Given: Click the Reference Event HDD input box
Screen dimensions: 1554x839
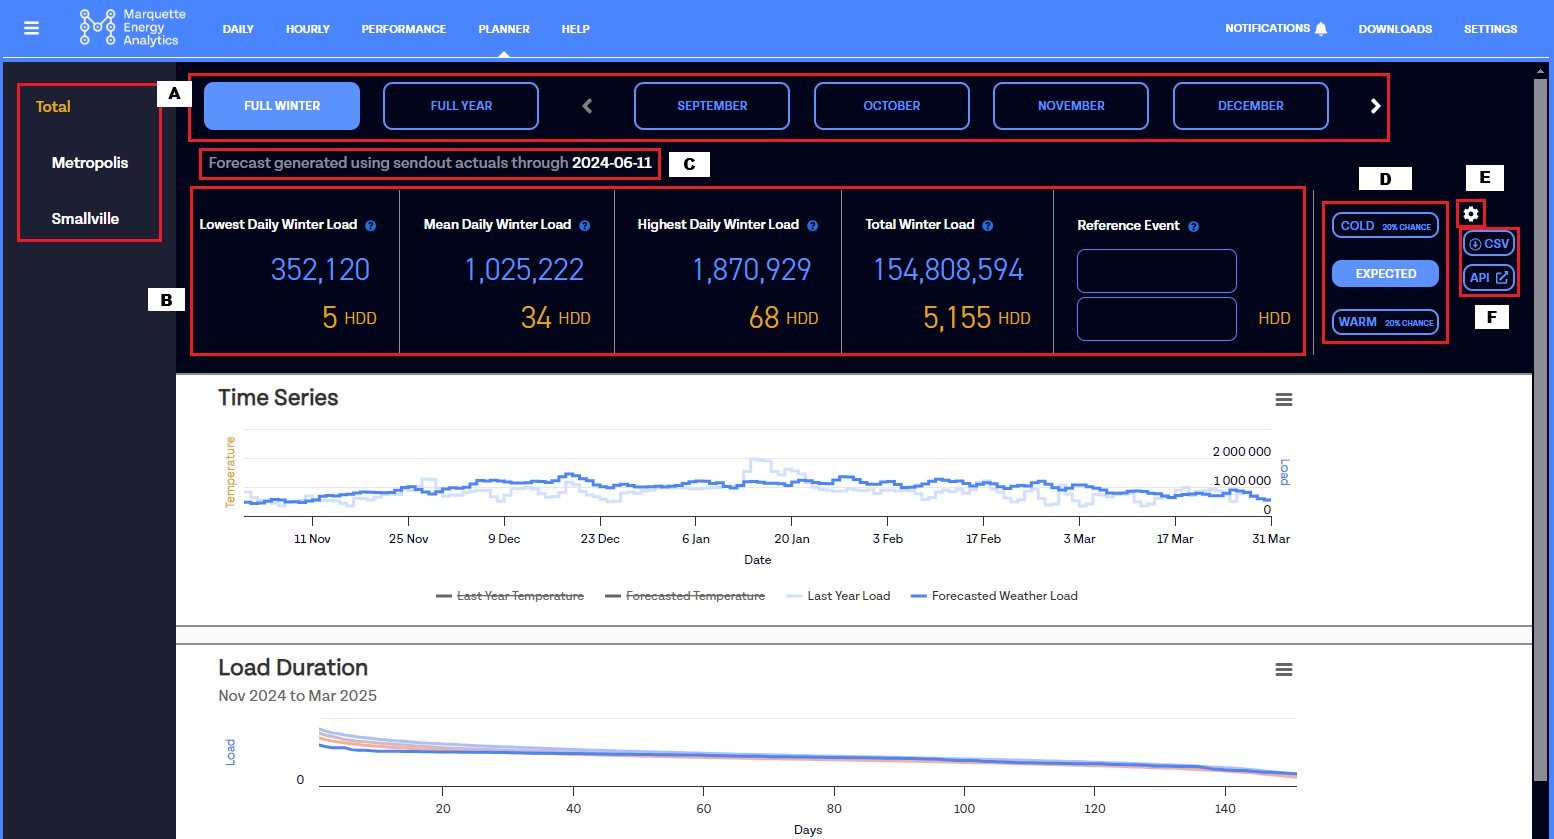Looking at the screenshot, I should (x=1157, y=319).
